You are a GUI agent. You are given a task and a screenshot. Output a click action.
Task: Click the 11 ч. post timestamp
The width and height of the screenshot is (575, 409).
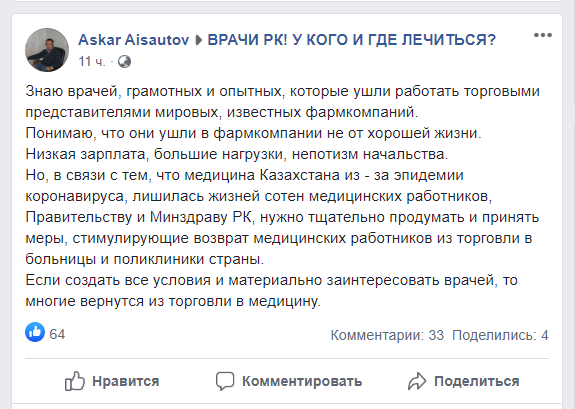click(x=92, y=62)
